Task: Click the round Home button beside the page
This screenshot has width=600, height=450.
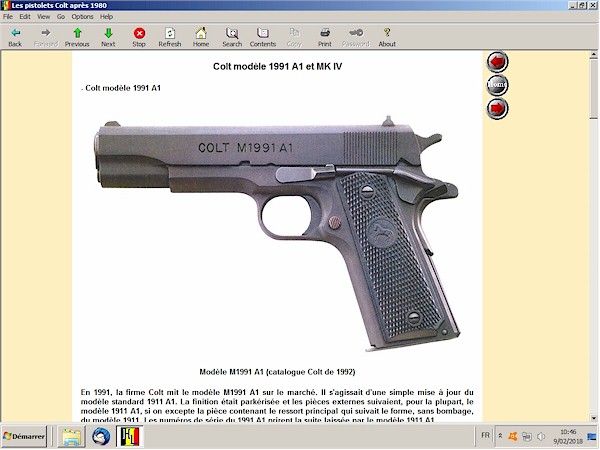Action: point(497,85)
